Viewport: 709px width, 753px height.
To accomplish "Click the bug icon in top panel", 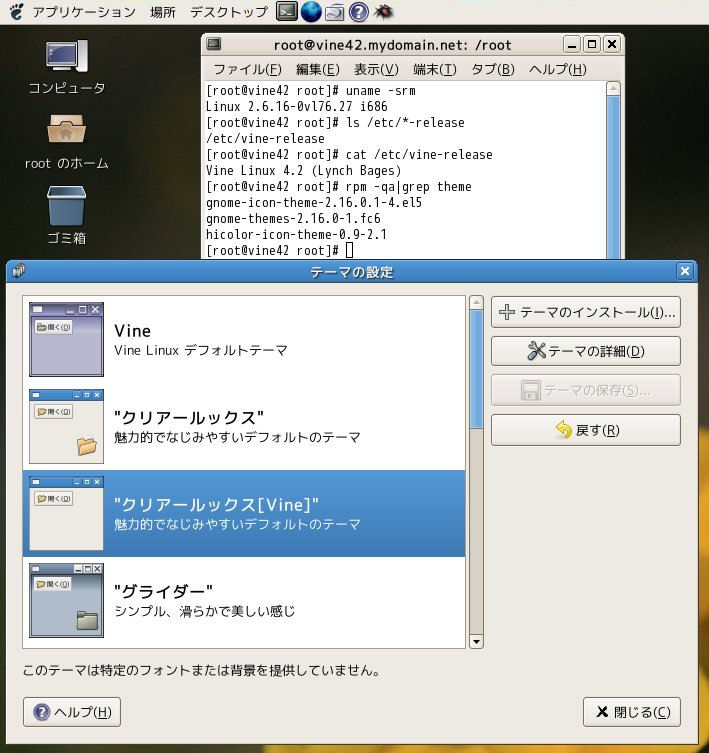I will click(383, 12).
